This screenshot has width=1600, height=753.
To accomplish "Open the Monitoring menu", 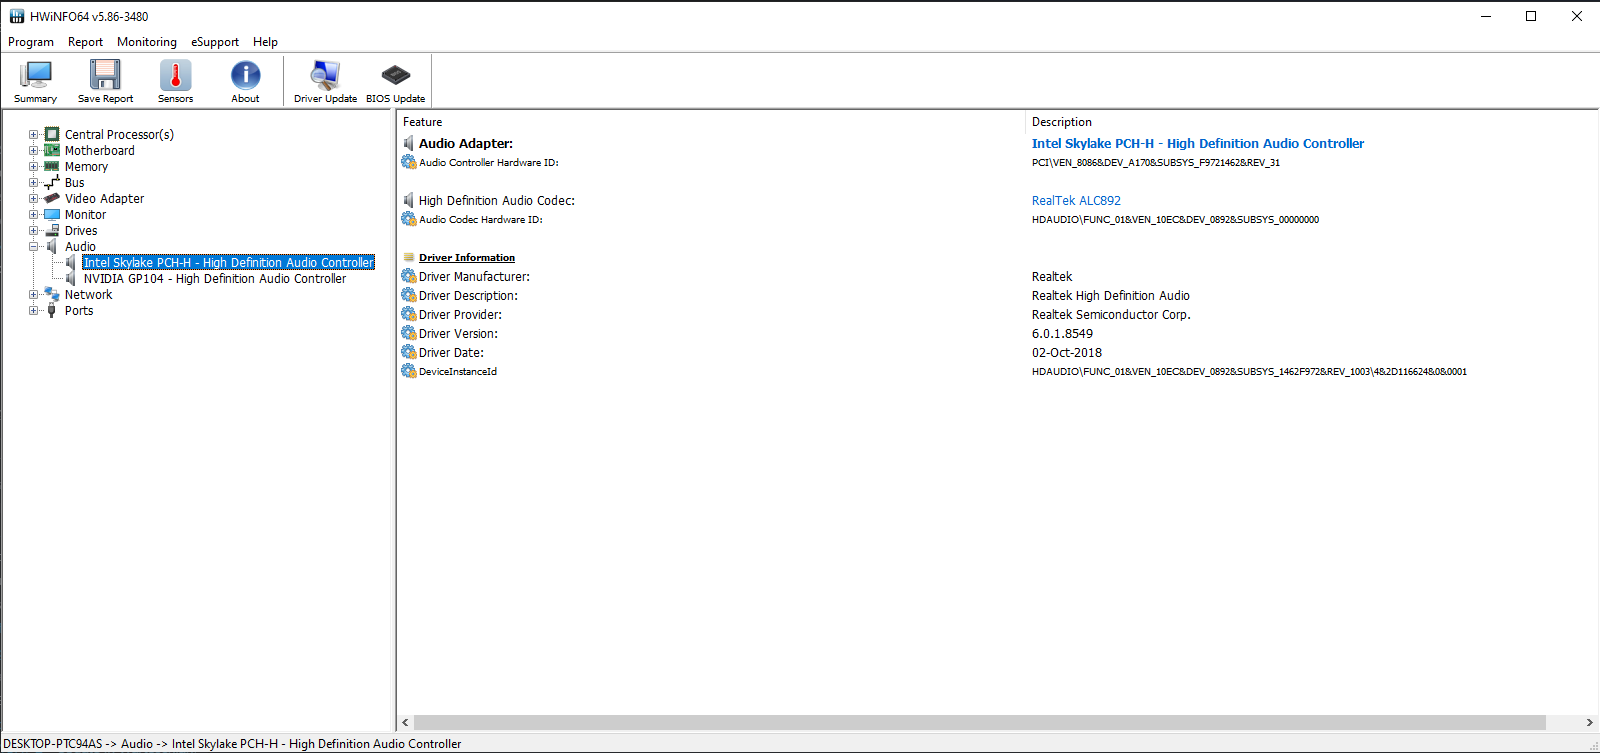I will tap(147, 42).
